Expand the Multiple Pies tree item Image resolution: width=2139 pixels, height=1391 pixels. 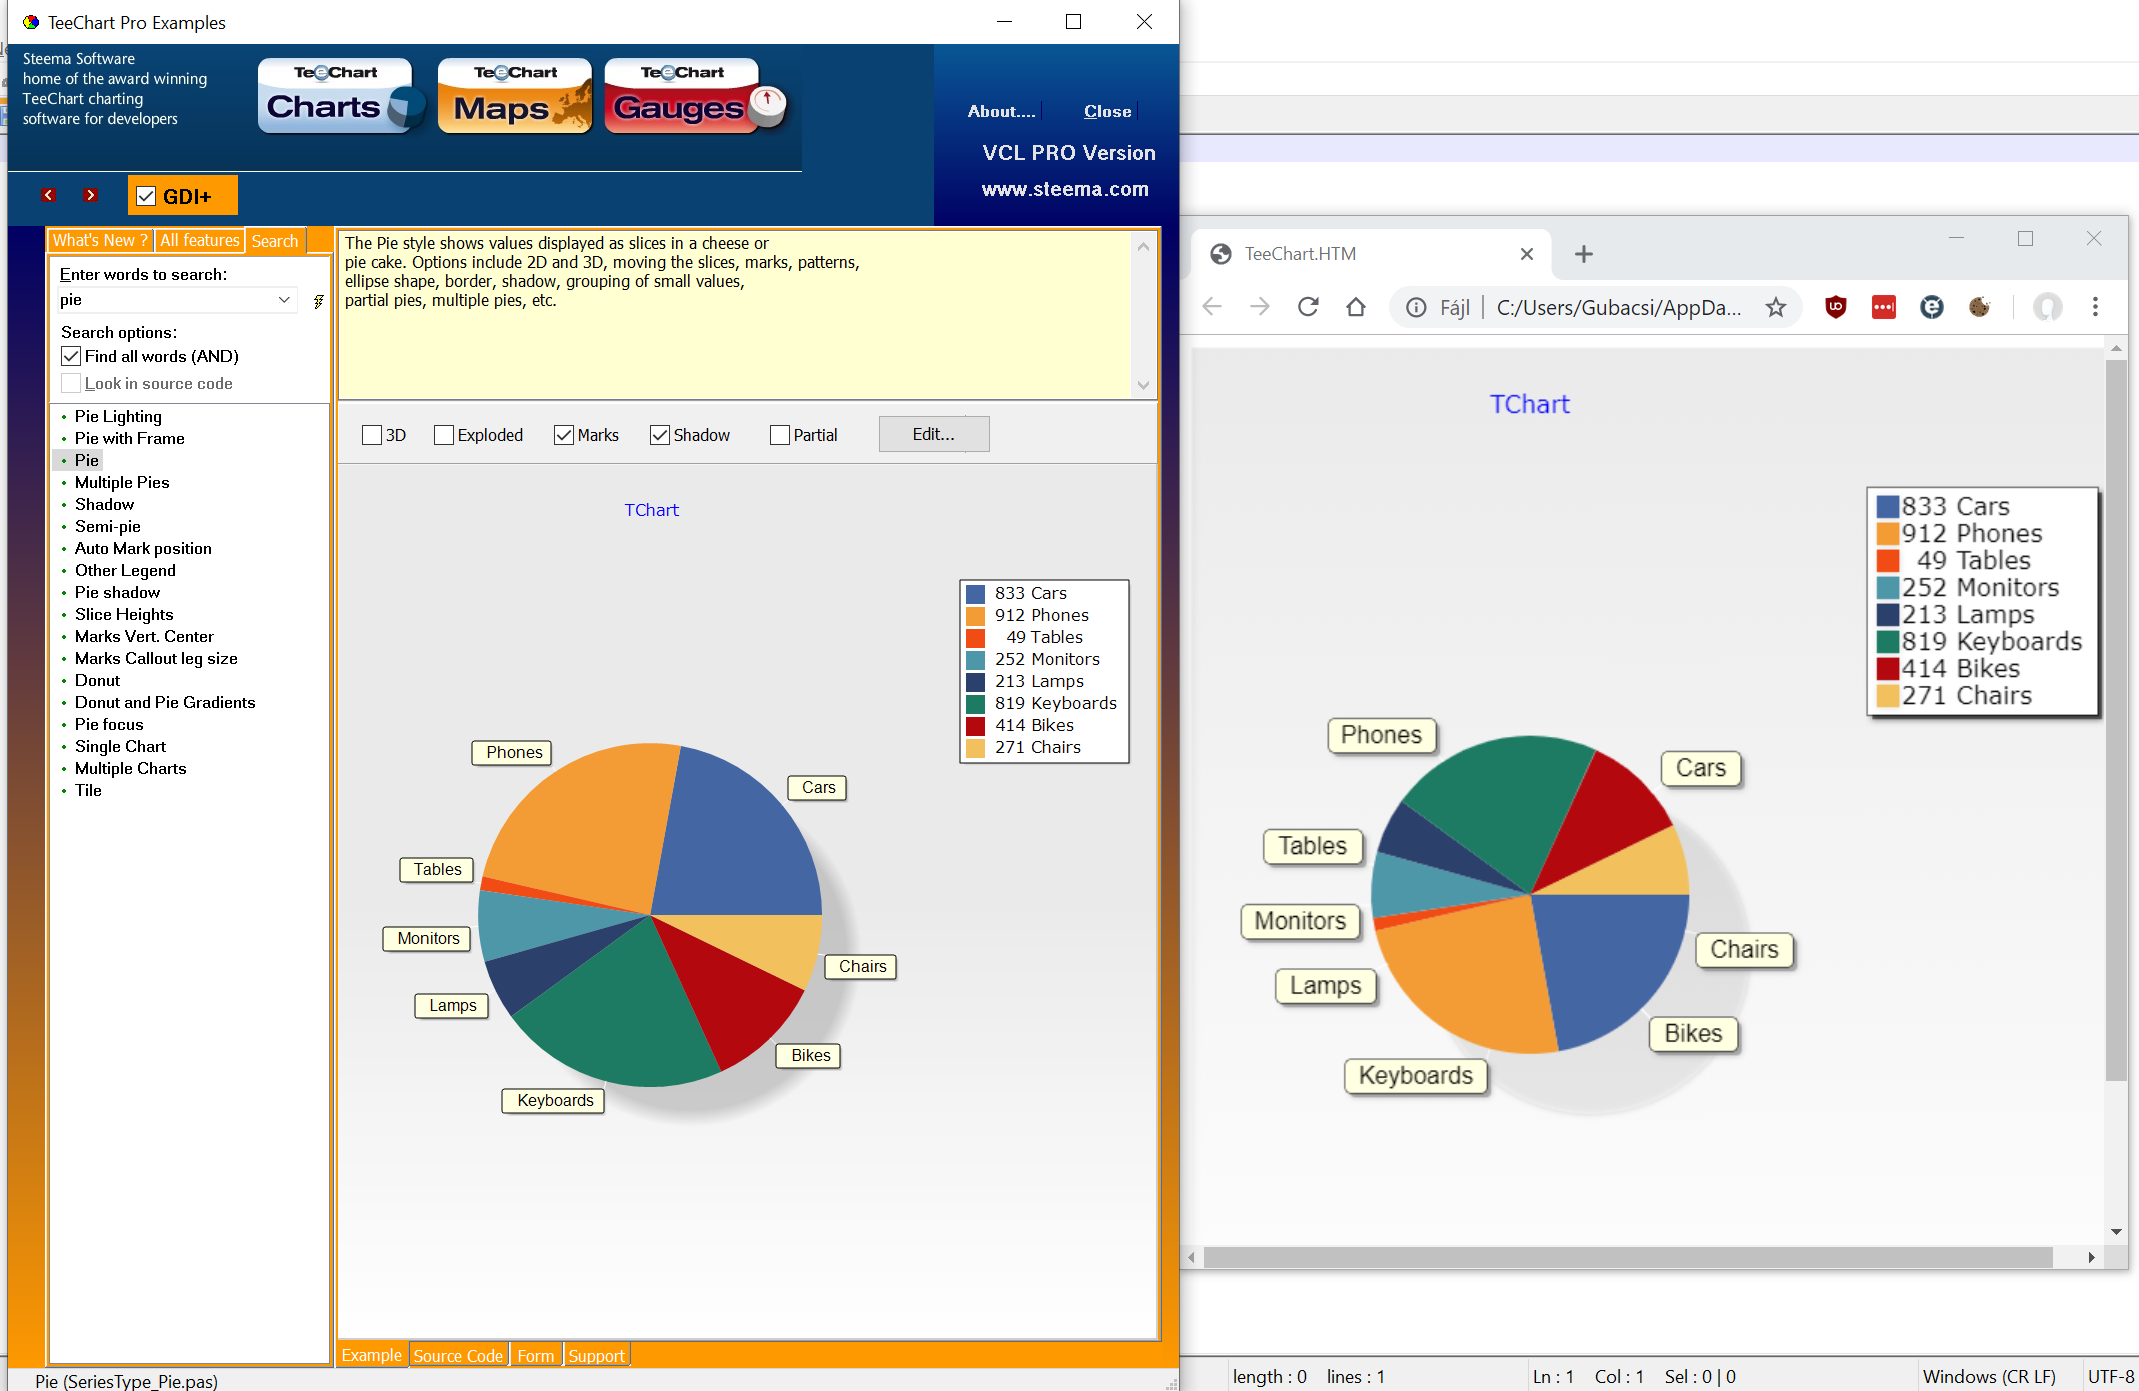point(123,482)
